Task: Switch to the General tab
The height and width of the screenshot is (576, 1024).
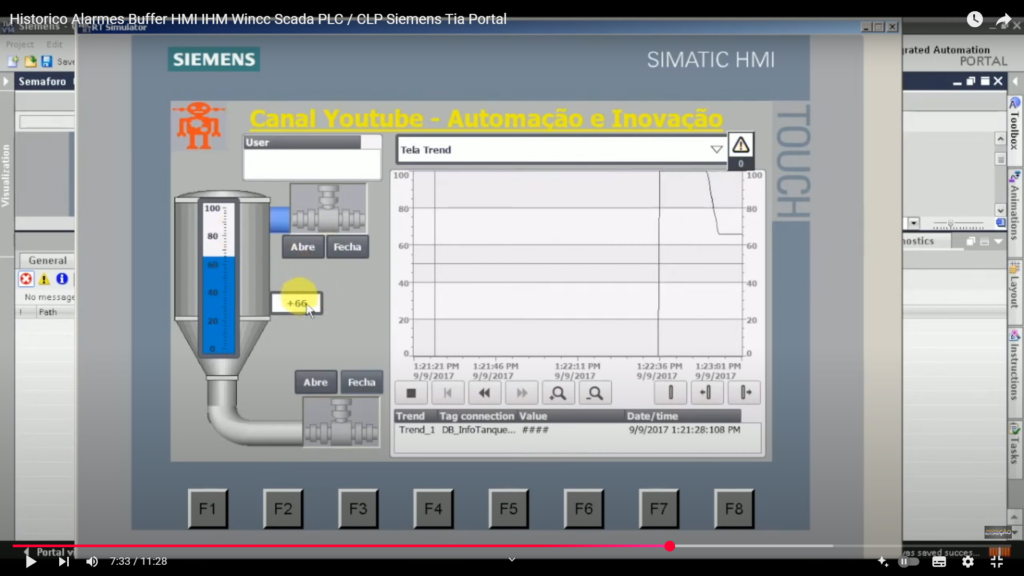Action: 47,261
